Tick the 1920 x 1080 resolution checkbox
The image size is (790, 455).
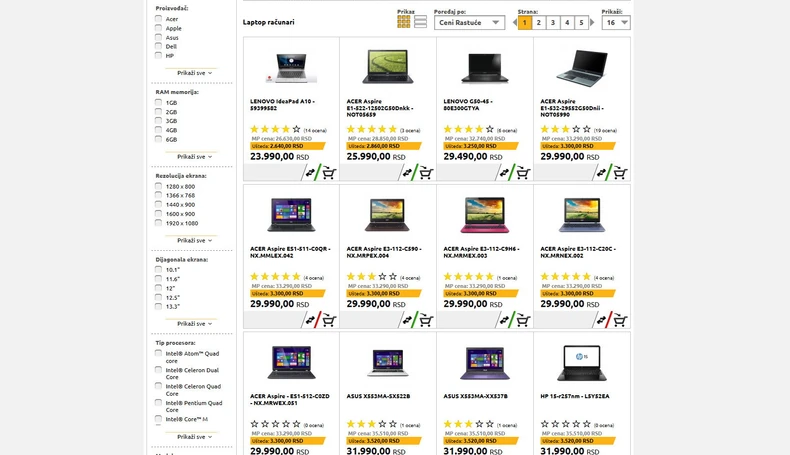click(158, 223)
